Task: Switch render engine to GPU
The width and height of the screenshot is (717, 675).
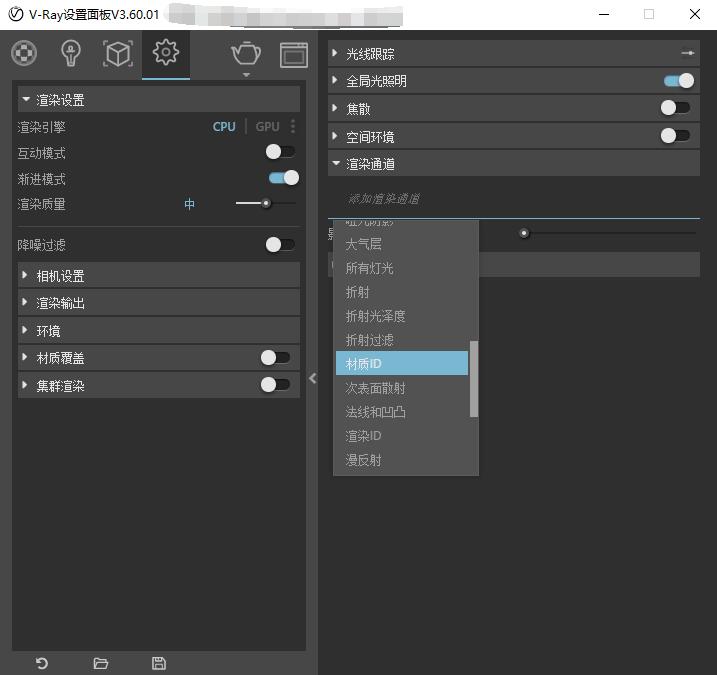Action: [267, 127]
